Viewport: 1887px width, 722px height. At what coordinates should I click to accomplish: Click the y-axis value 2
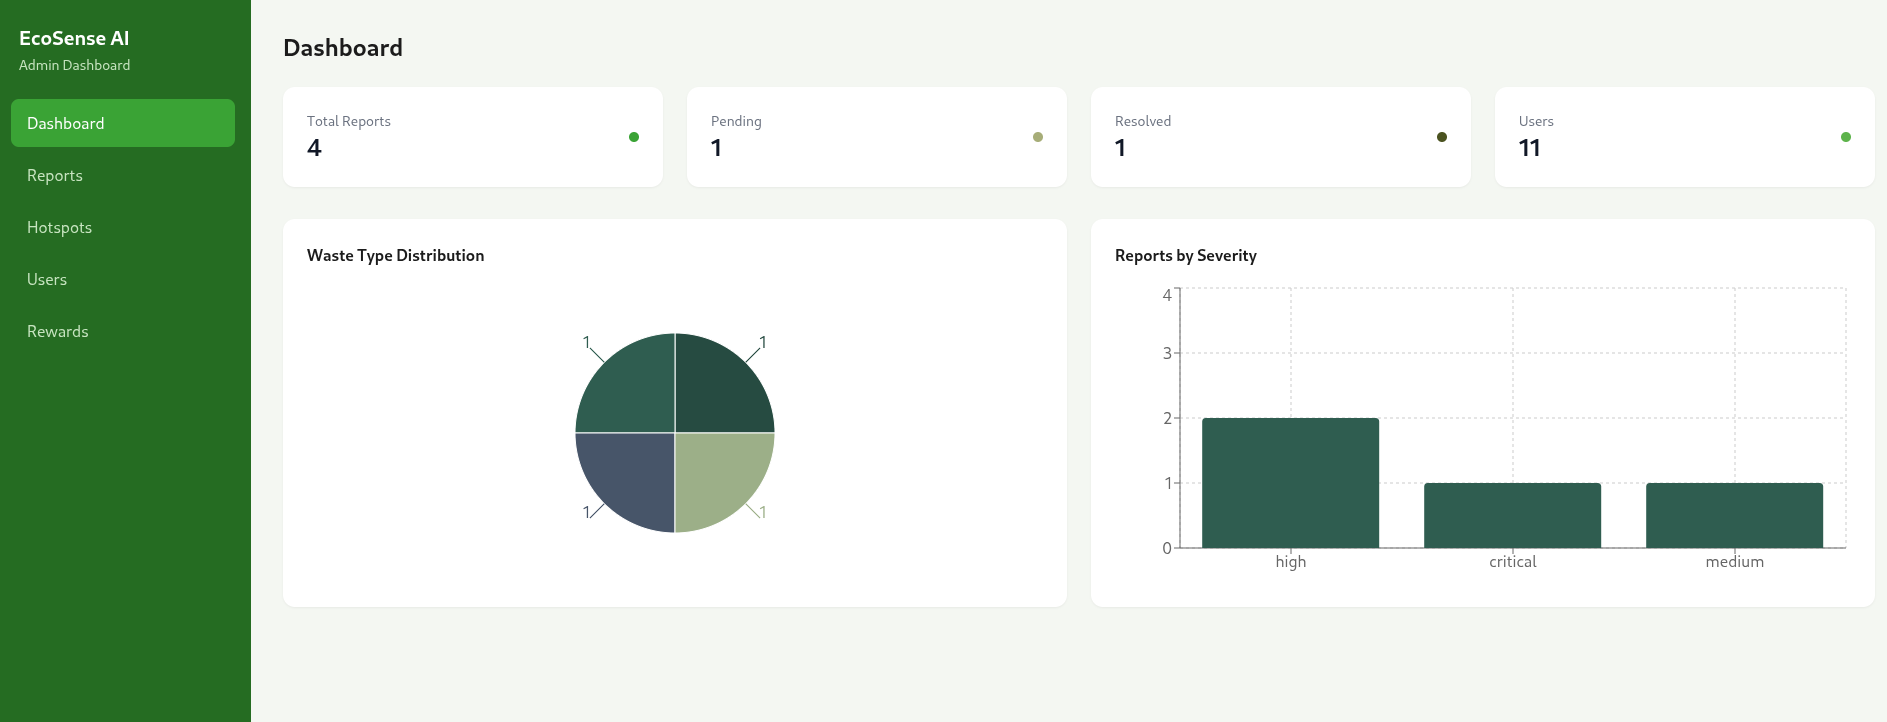click(1167, 418)
